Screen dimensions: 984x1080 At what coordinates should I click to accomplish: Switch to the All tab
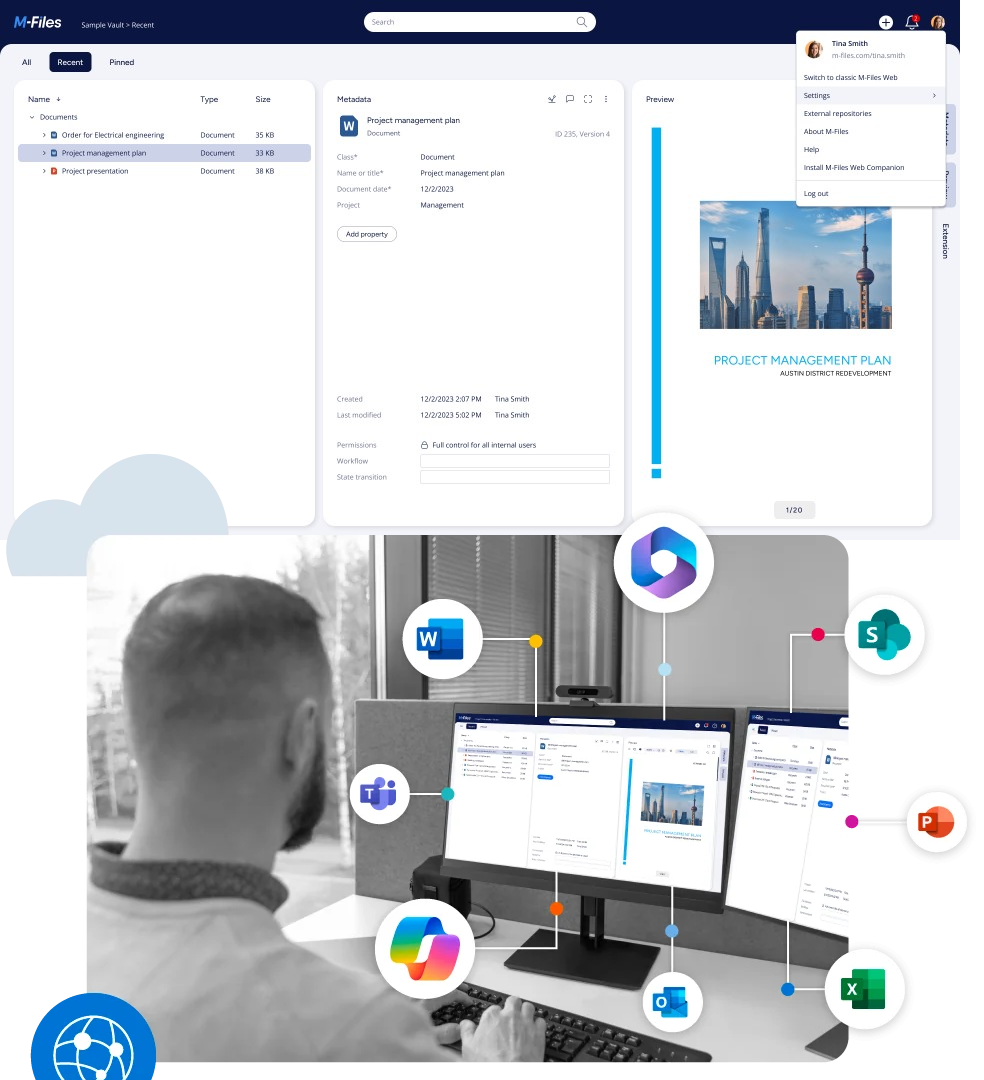(x=27, y=62)
